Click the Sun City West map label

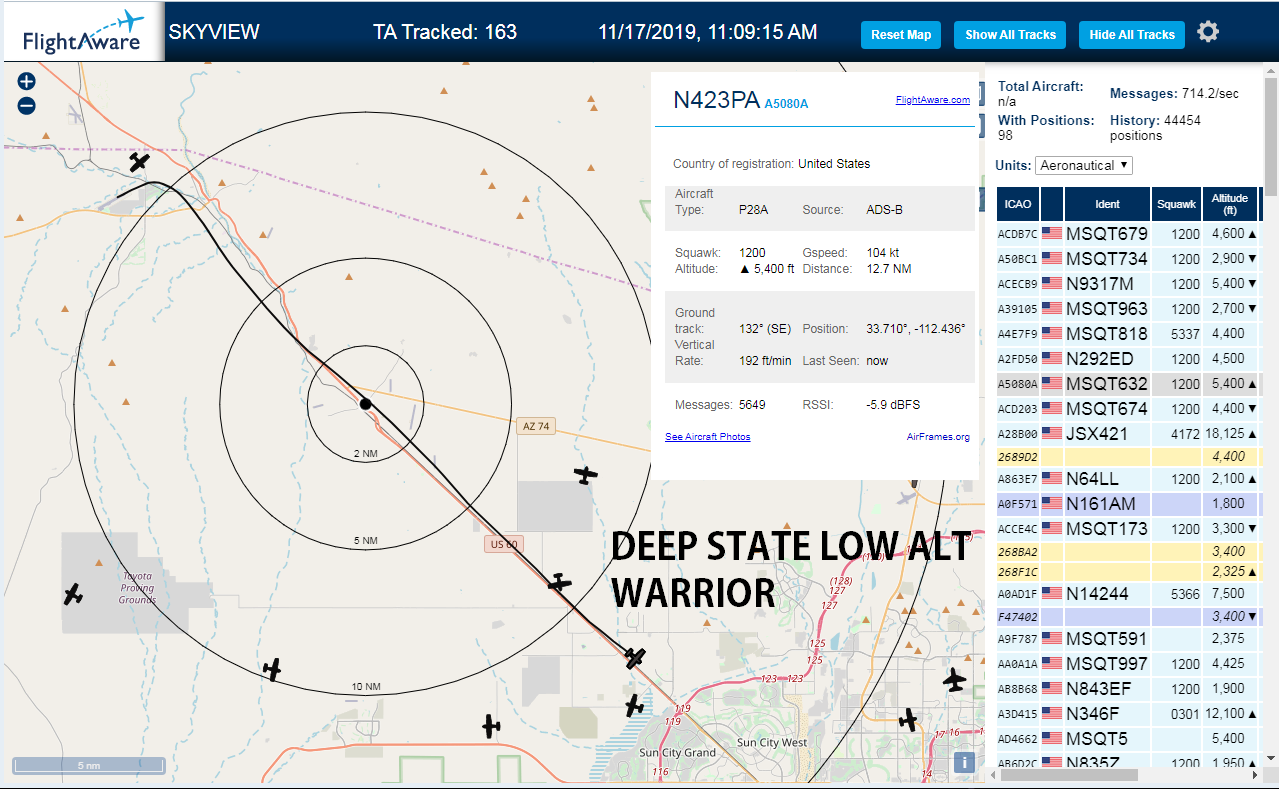point(772,743)
